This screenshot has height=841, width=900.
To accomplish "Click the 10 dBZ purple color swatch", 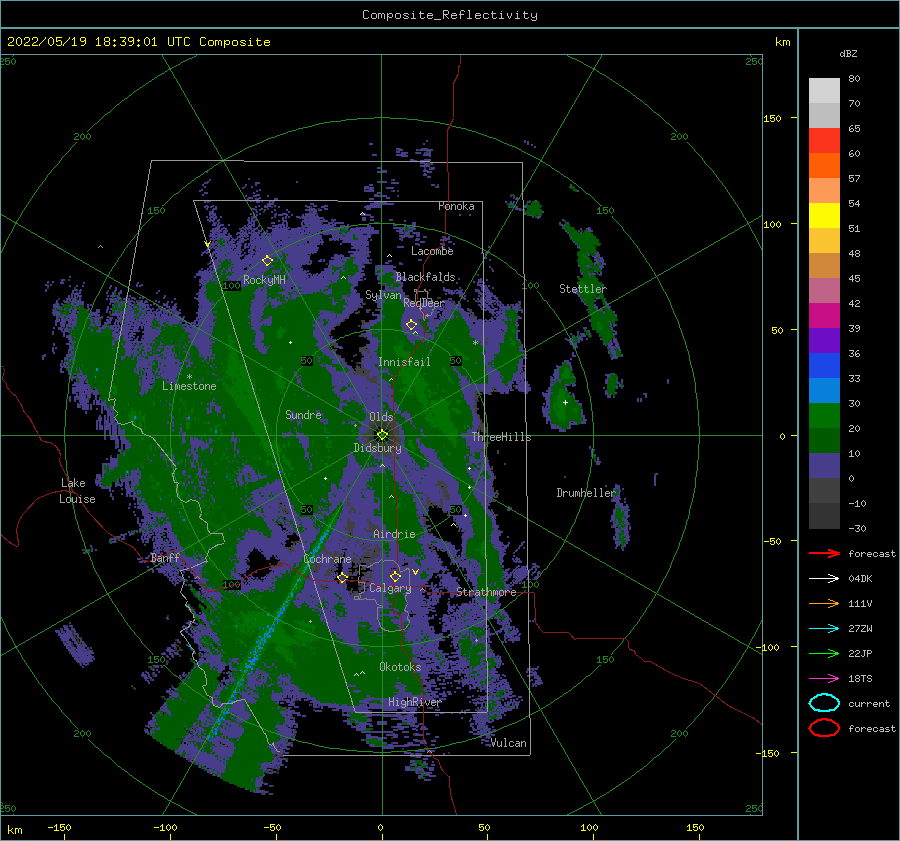I will pos(824,465).
